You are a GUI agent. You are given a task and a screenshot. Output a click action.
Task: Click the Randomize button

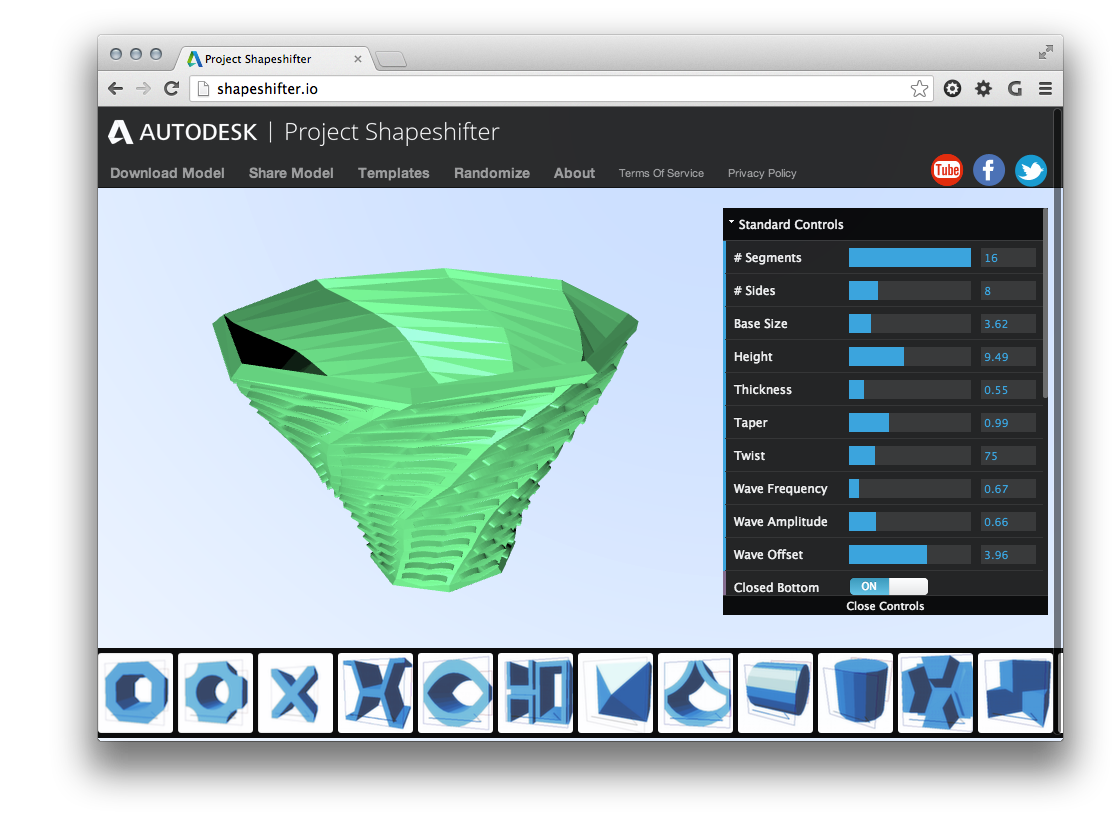tap(491, 173)
